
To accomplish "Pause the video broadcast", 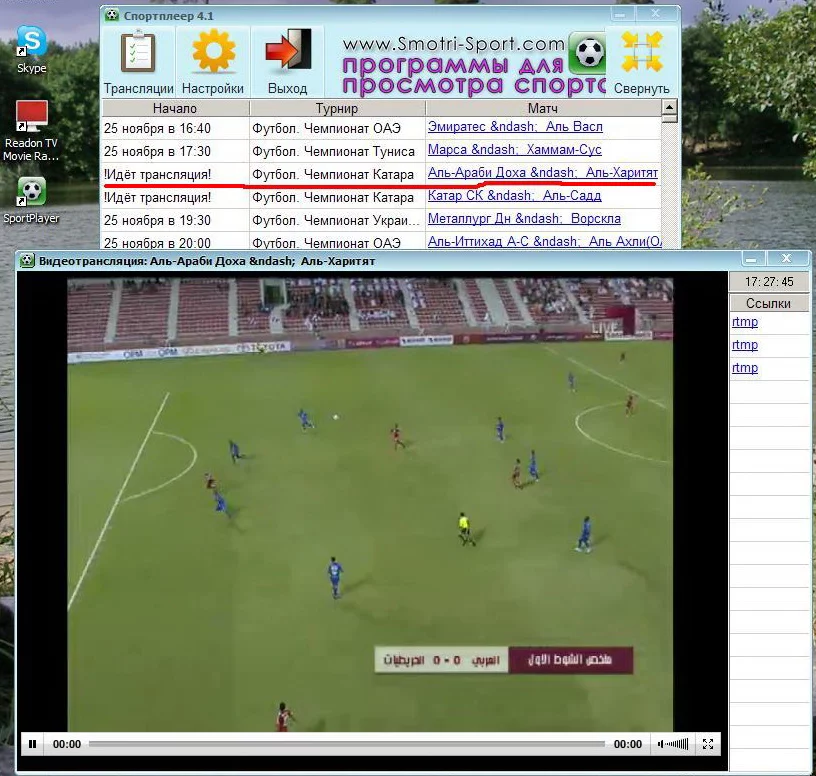I will (x=32, y=744).
